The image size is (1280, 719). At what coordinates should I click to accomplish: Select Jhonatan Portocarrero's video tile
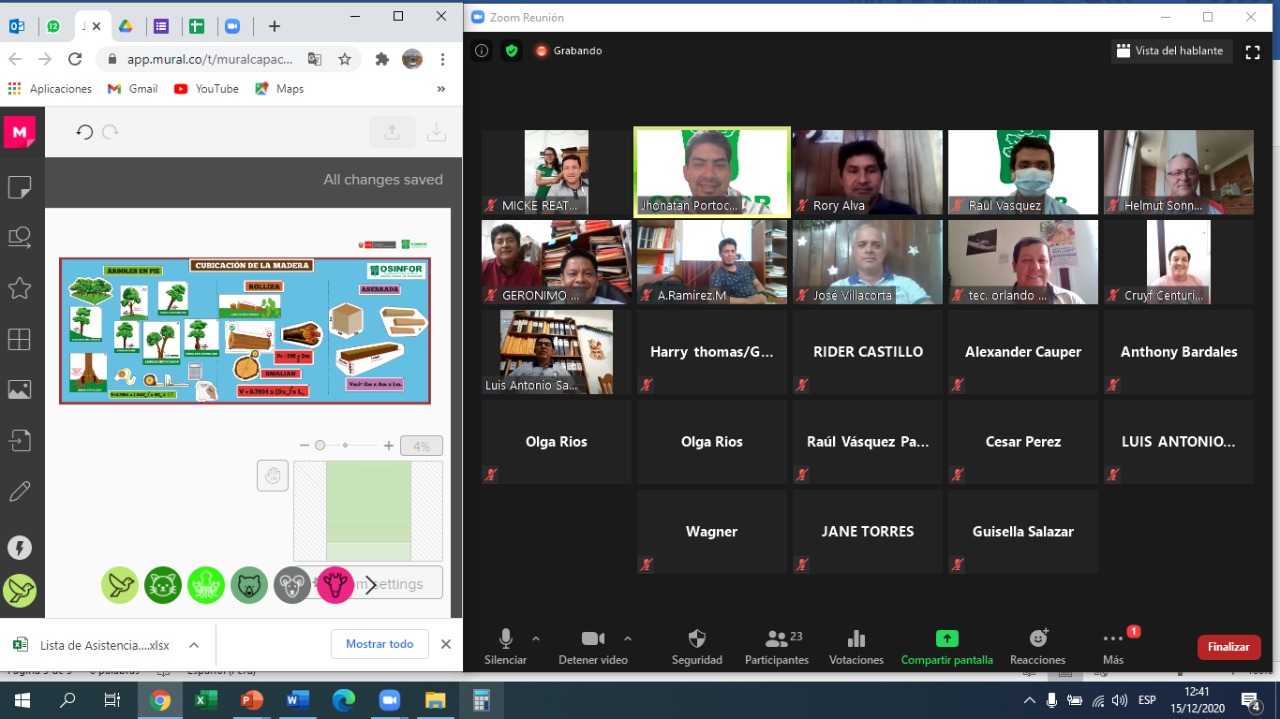pos(712,172)
